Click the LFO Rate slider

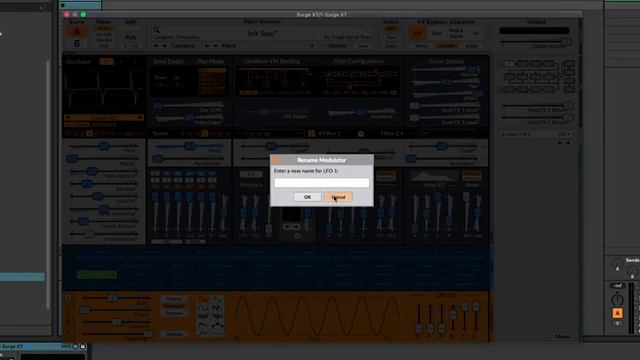(x=116, y=298)
